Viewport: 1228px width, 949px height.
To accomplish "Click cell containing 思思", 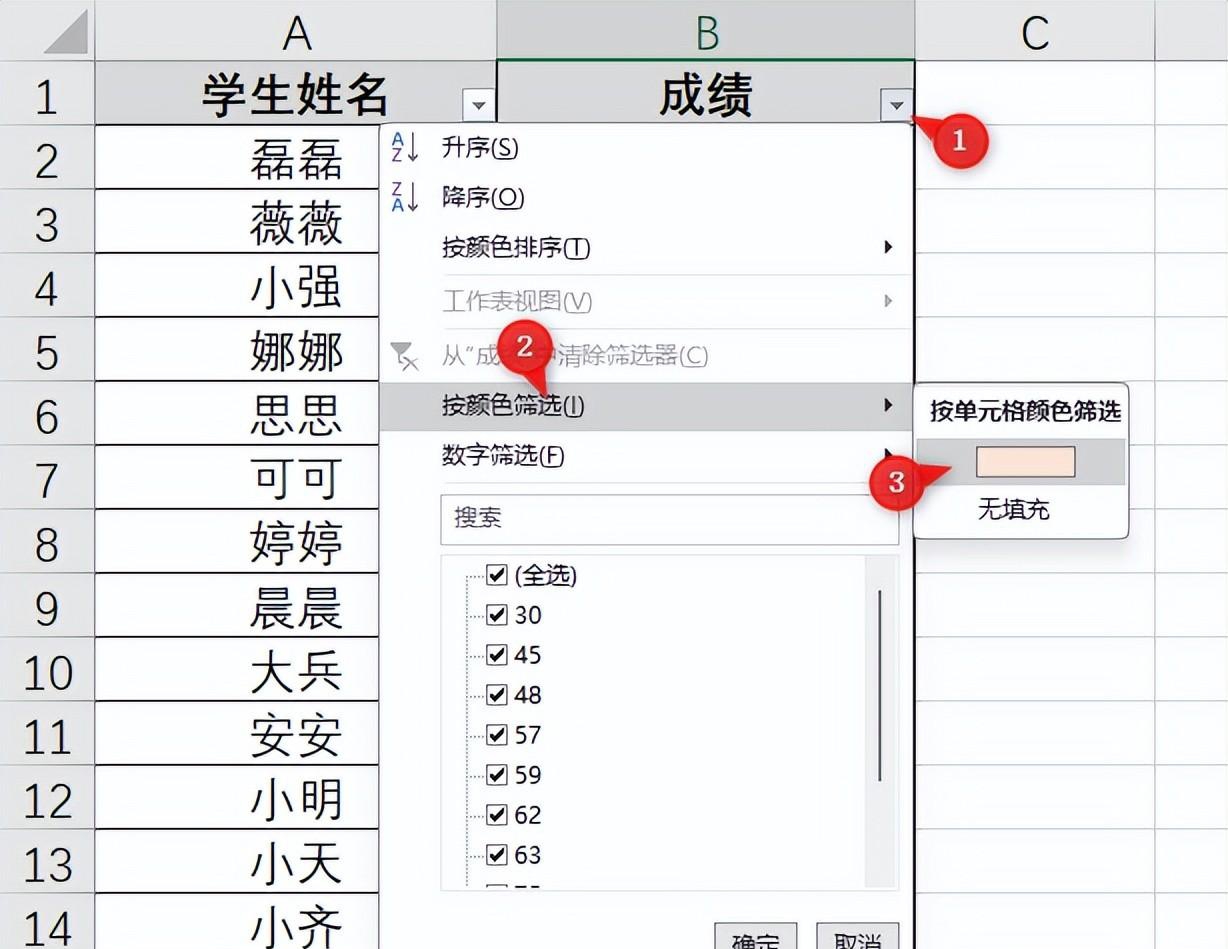I will point(238,414).
